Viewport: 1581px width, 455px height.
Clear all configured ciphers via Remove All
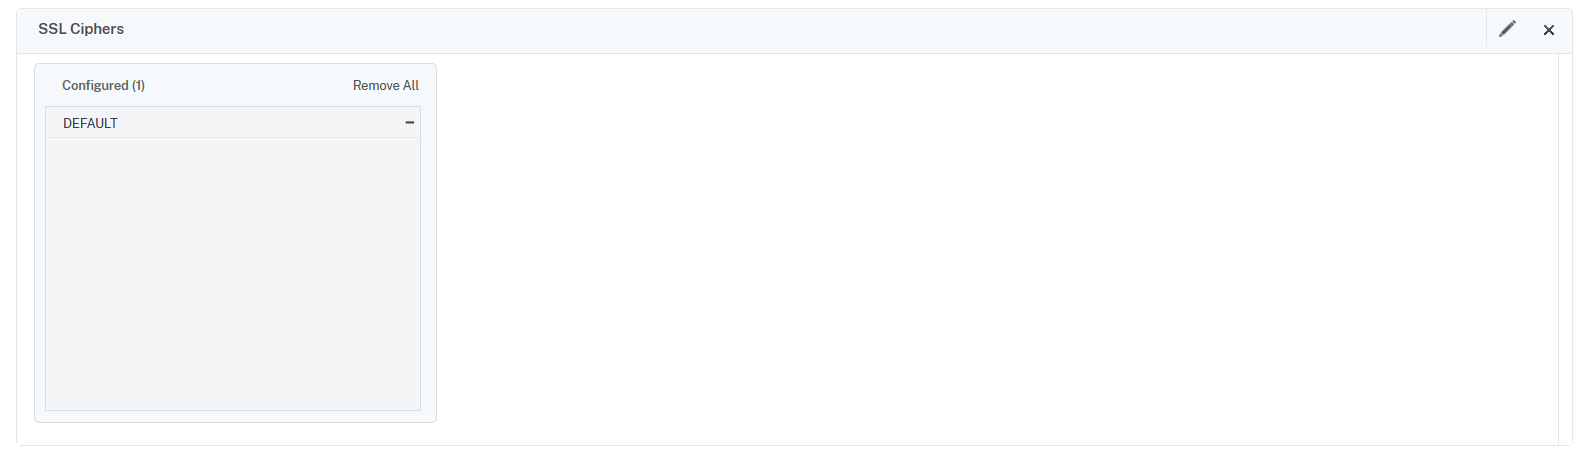(385, 85)
